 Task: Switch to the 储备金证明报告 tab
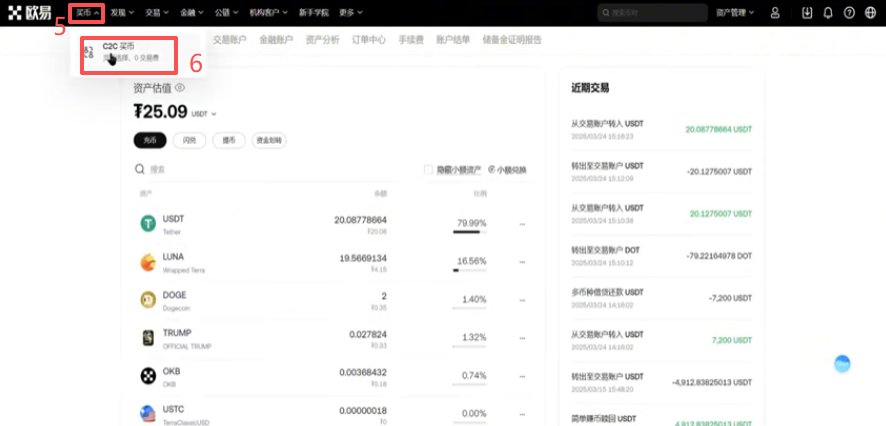(x=512, y=40)
